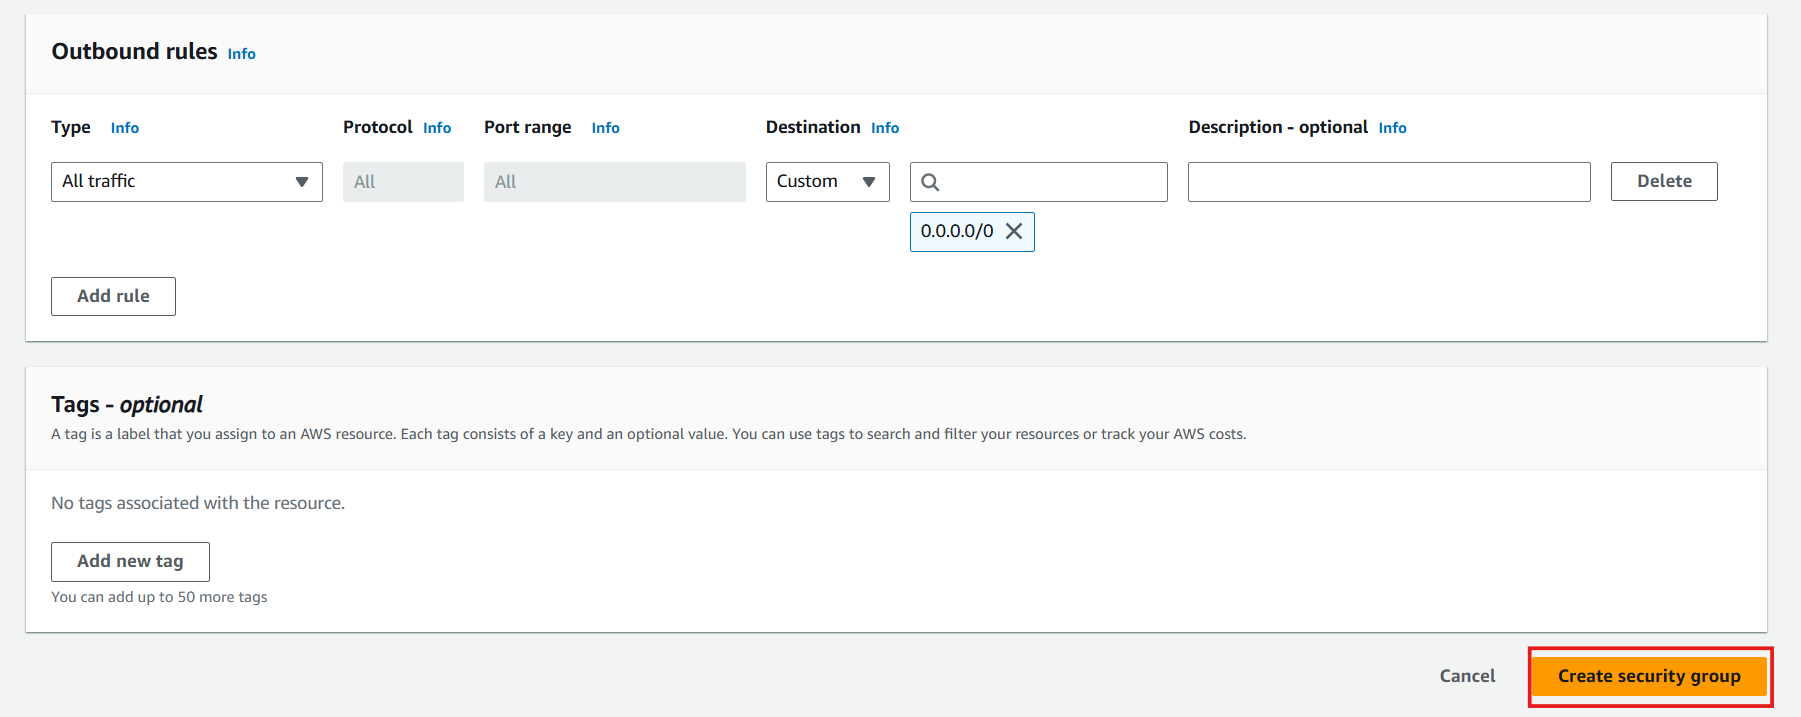Click the search icon in destination field

pyautogui.click(x=930, y=182)
